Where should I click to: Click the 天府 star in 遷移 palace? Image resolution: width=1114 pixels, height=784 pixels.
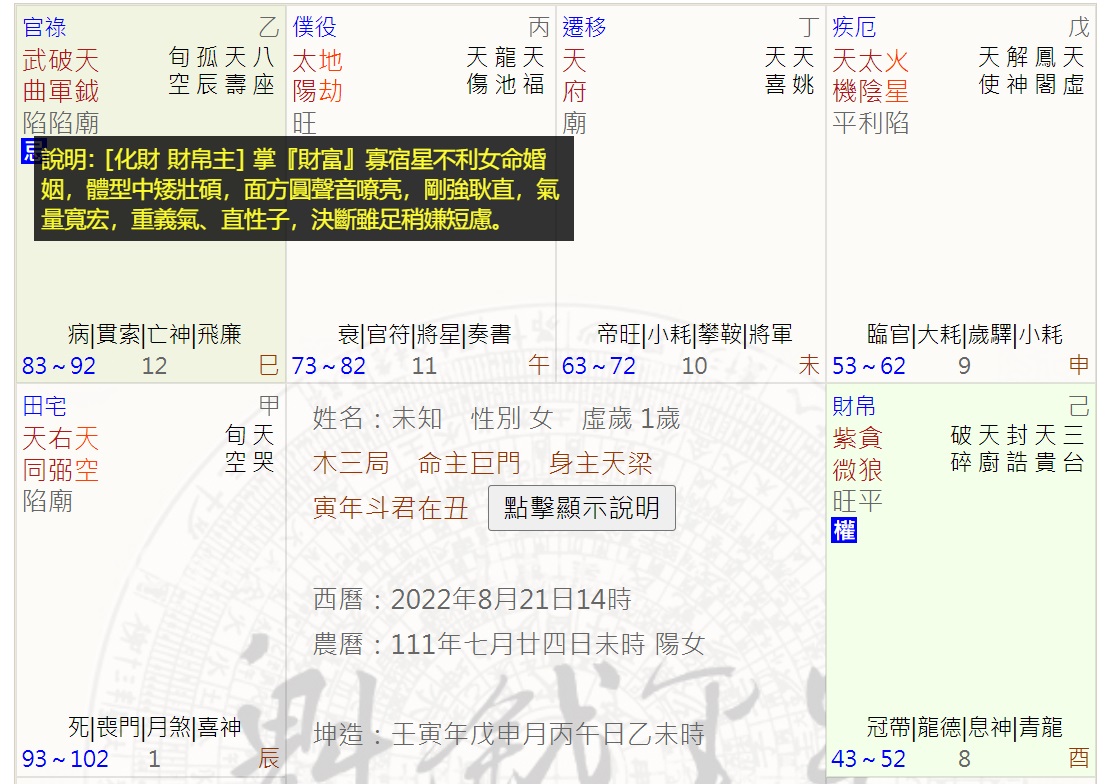click(575, 75)
